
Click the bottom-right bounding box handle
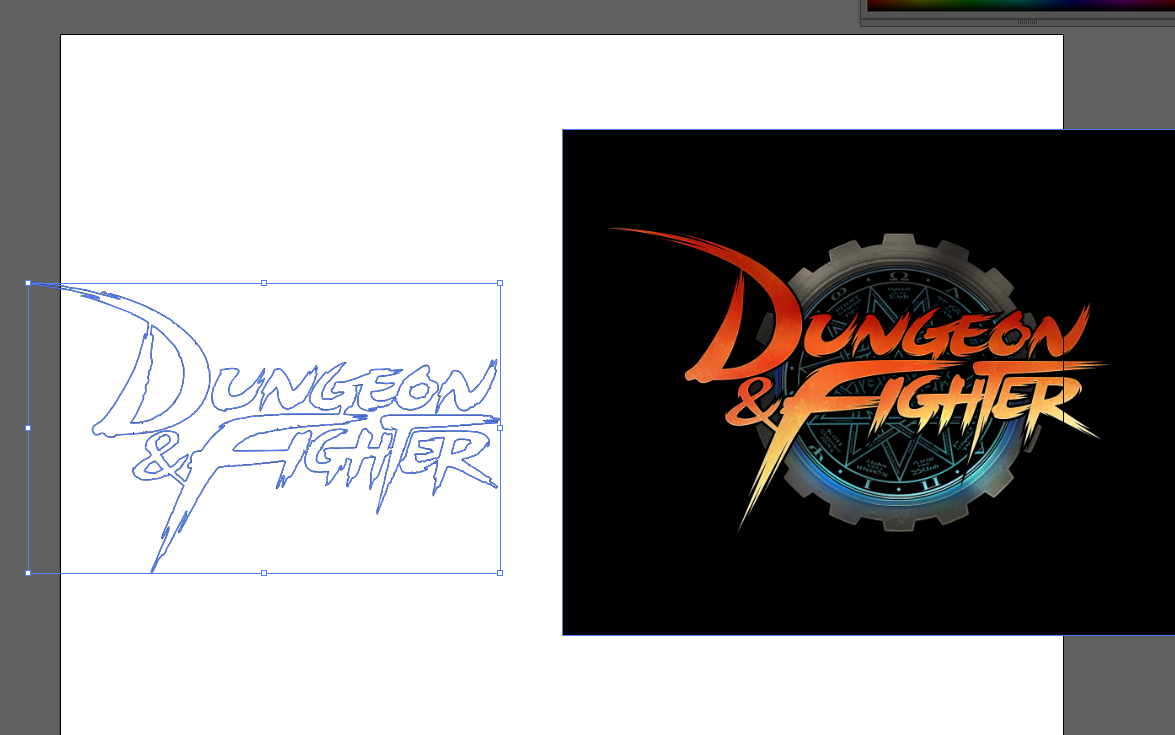click(x=500, y=573)
